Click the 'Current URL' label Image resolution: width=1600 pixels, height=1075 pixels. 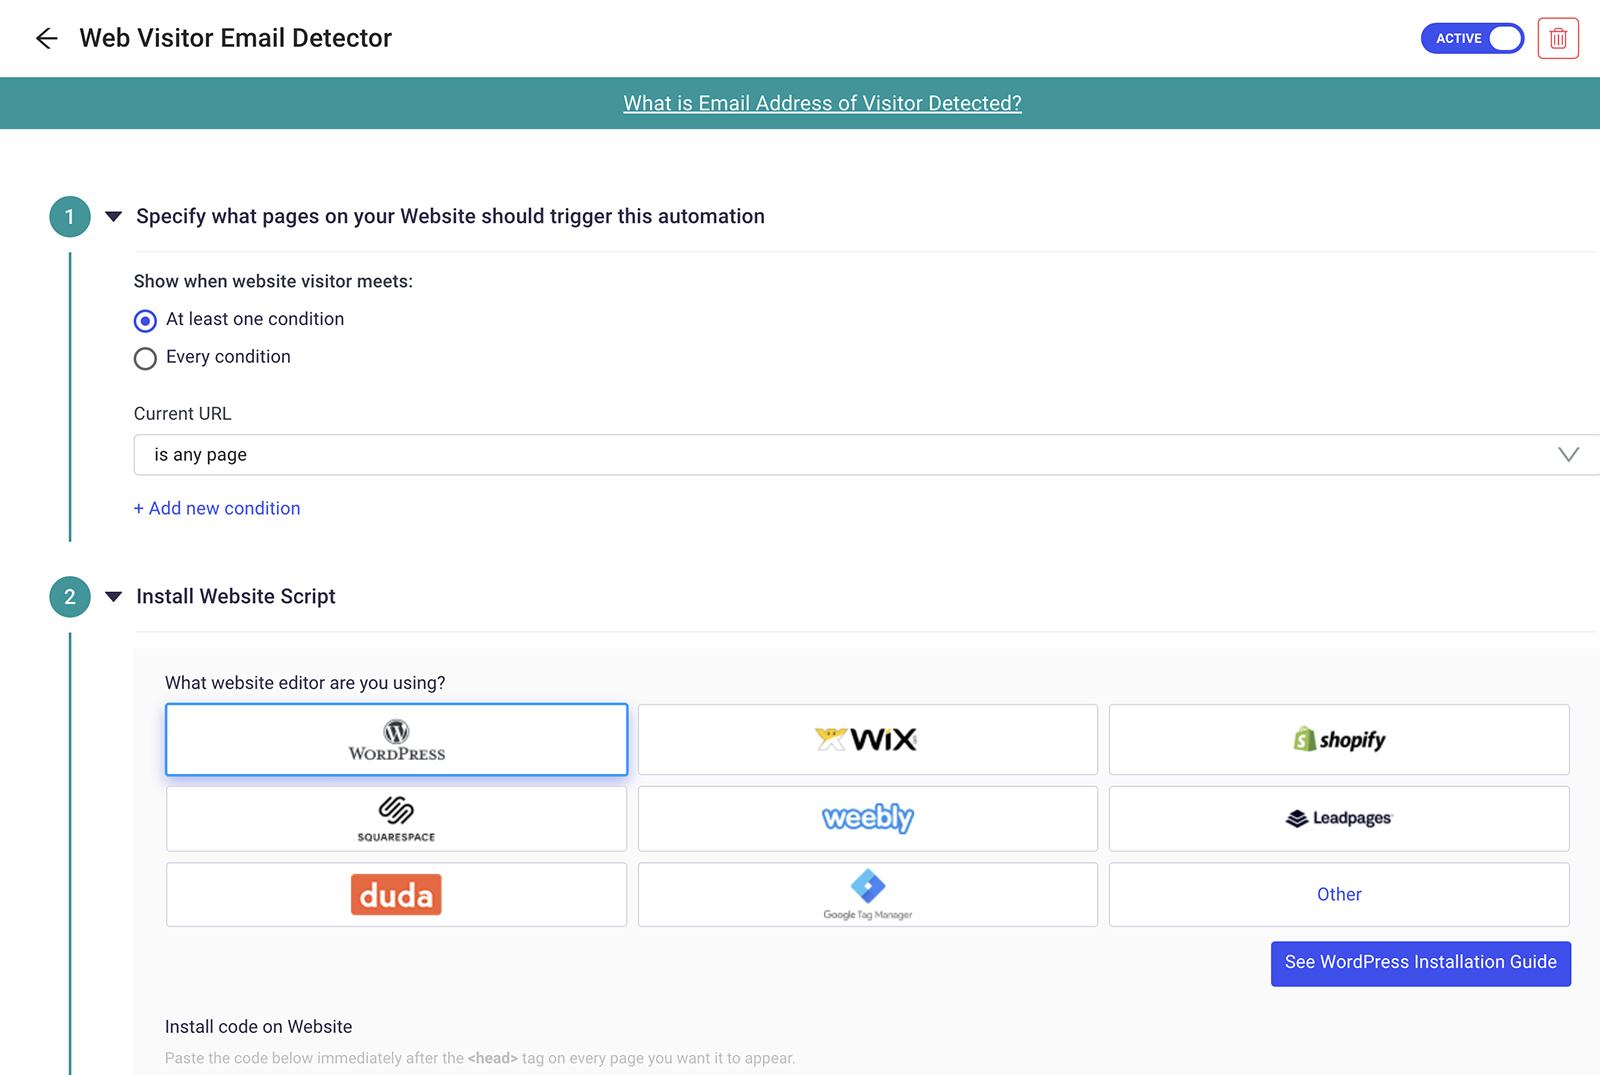click(x=182, y=414)
